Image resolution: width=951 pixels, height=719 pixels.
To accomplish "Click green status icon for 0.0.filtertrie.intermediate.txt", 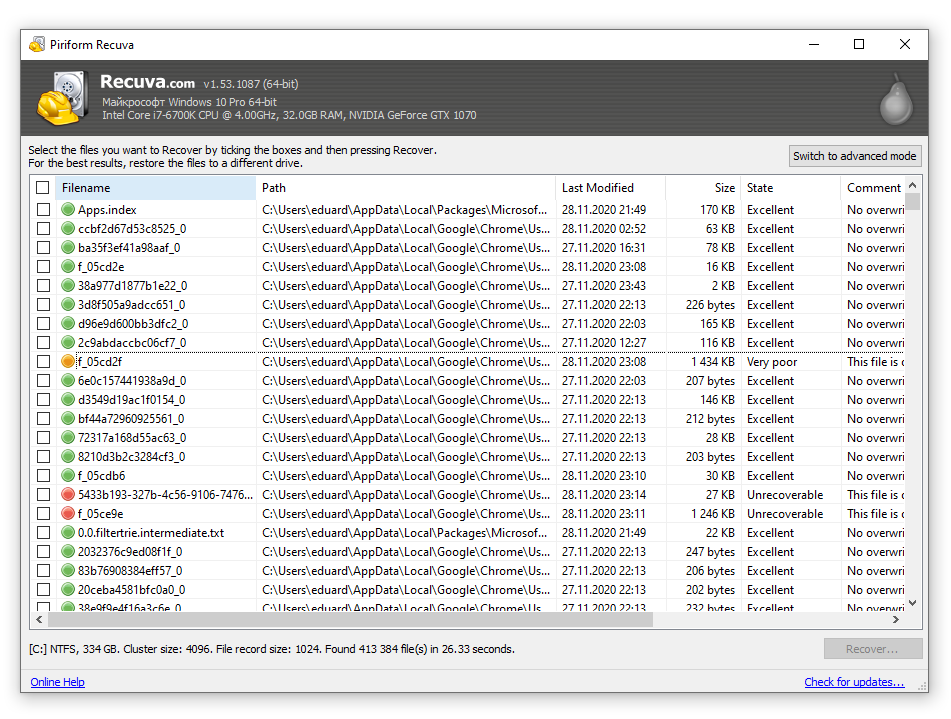I will (x=68, y=533).
